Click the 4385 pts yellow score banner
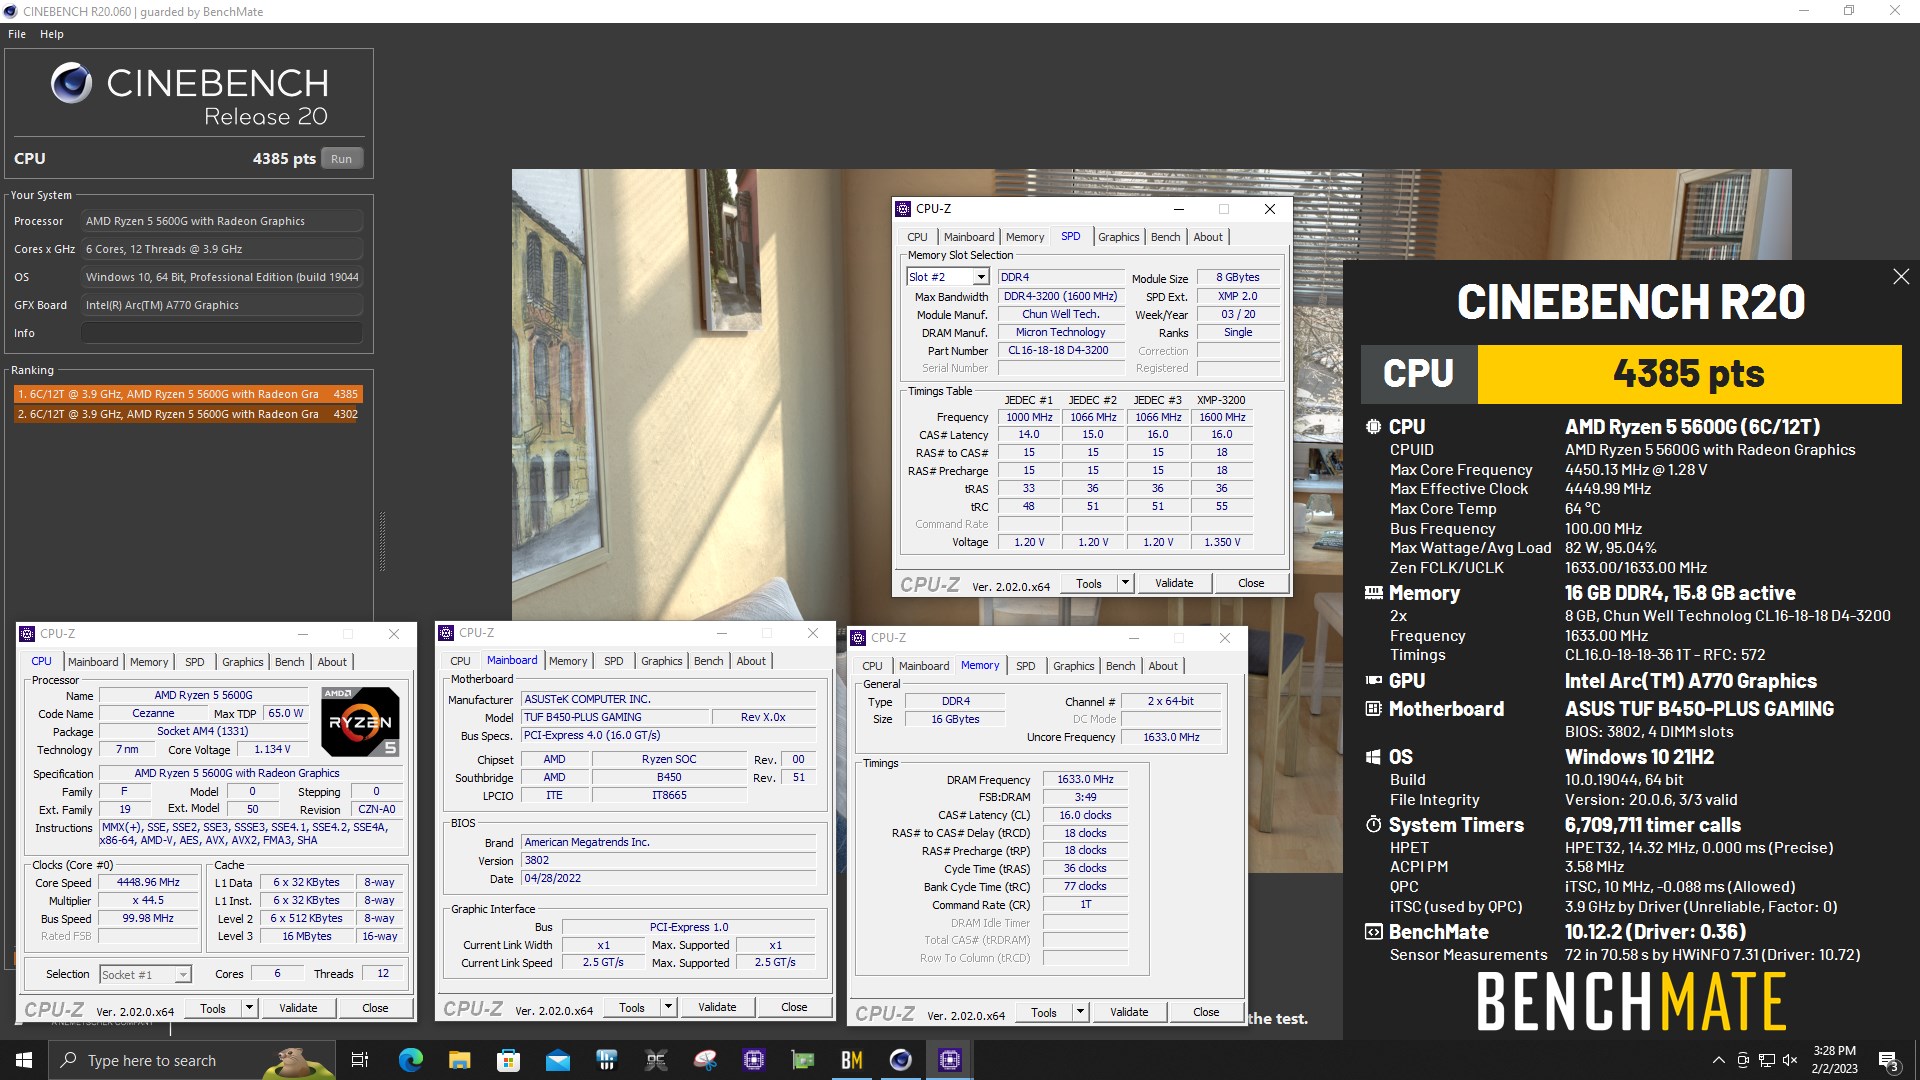Screen dimensions: 1920x1080 coord(1689,374)
